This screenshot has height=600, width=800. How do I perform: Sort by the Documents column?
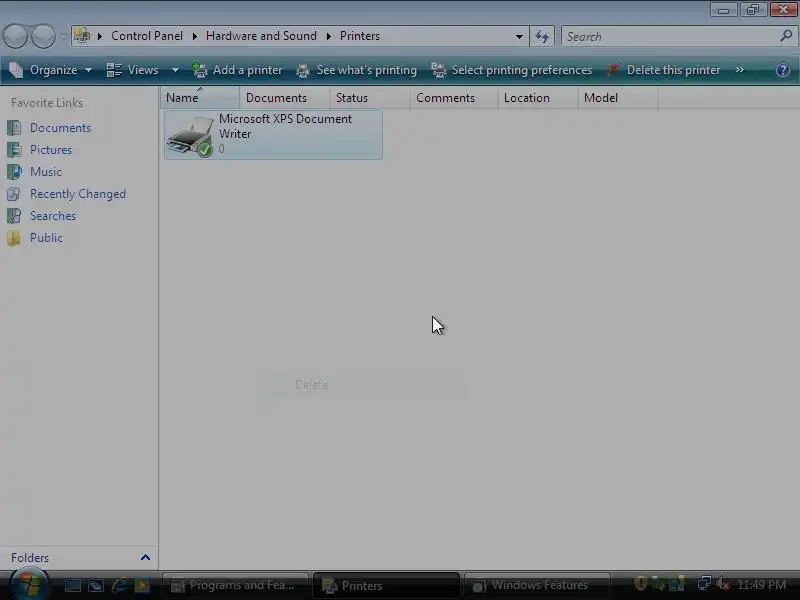tap(284, 98)
